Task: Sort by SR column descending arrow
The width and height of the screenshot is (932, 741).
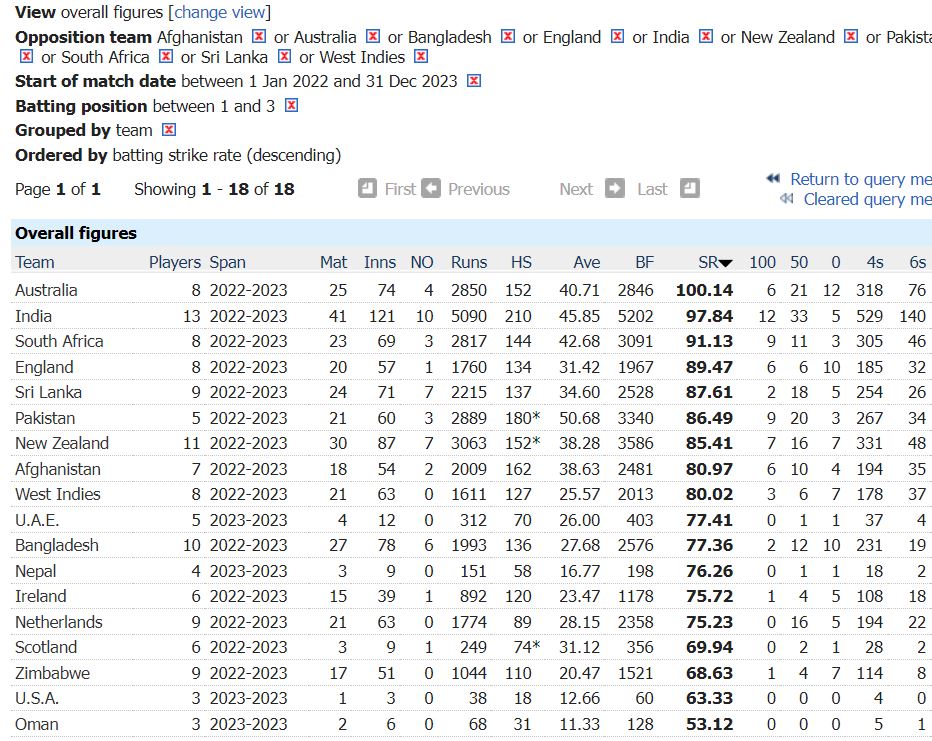Action: pyautogui.click(x=726, y=263)
